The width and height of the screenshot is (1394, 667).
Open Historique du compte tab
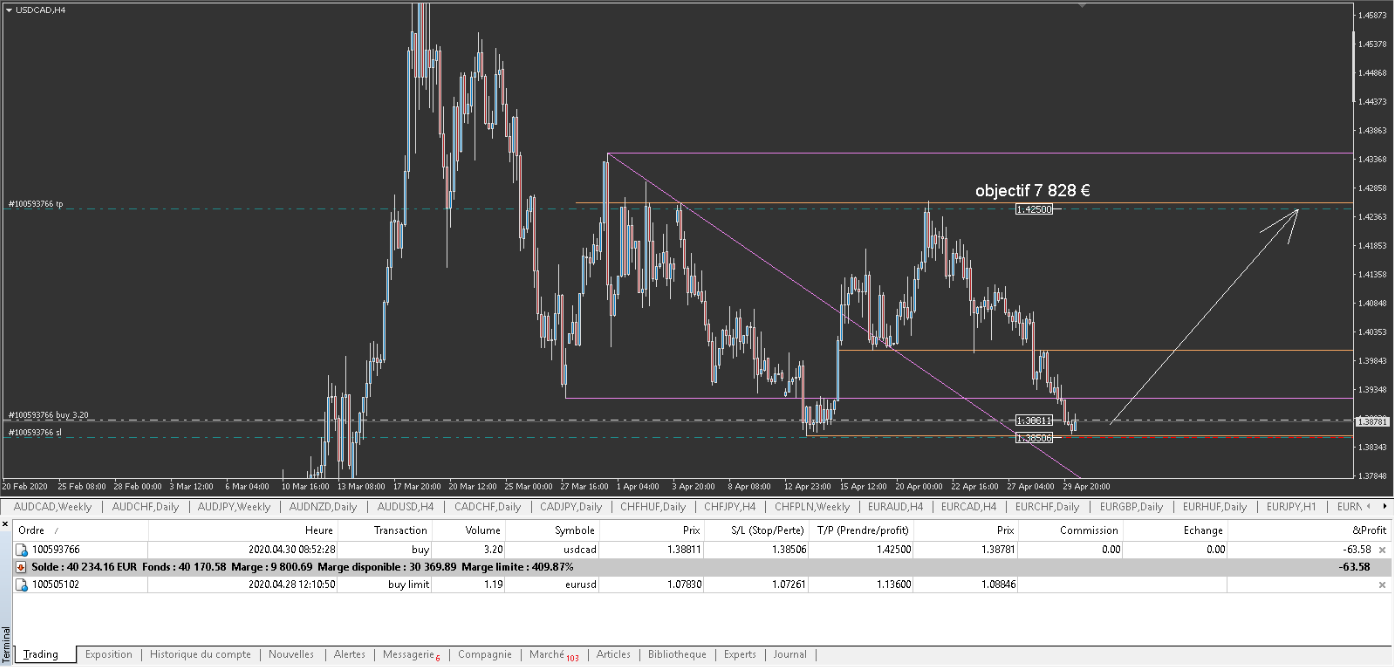click(x=200, y=654)
